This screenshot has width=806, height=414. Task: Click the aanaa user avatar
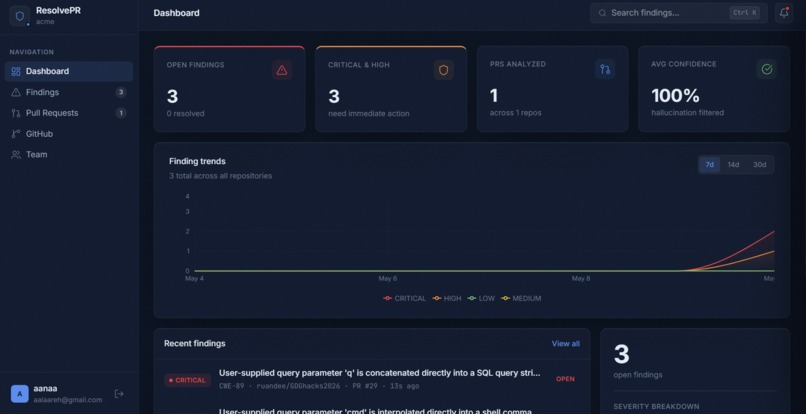[20, 394]
